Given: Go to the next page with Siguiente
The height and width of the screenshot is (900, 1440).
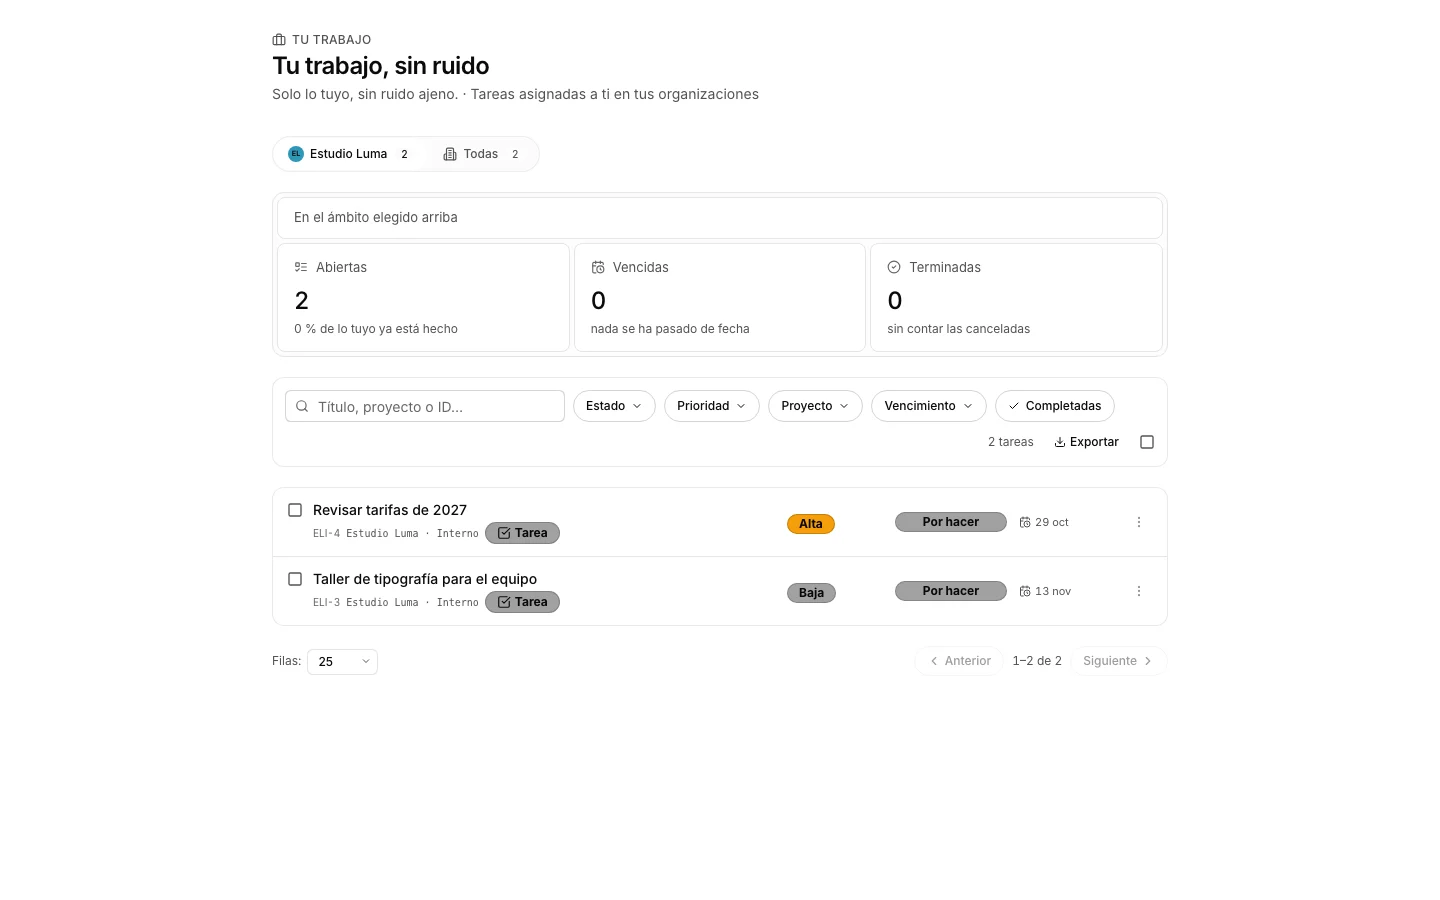Looking at the screenshot, I should click(1118, 661).
